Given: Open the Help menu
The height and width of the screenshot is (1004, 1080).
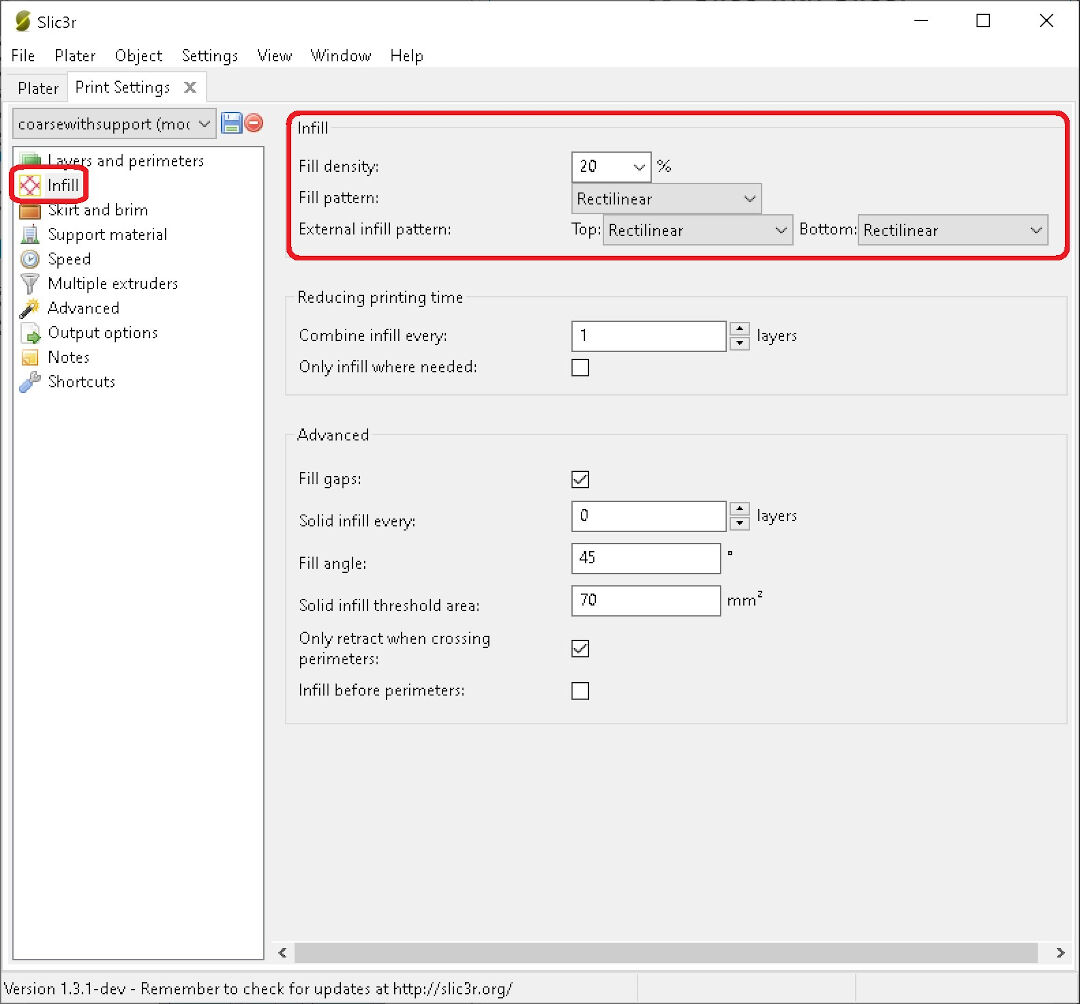Looking at the screenshot, I should pos(406,56).
